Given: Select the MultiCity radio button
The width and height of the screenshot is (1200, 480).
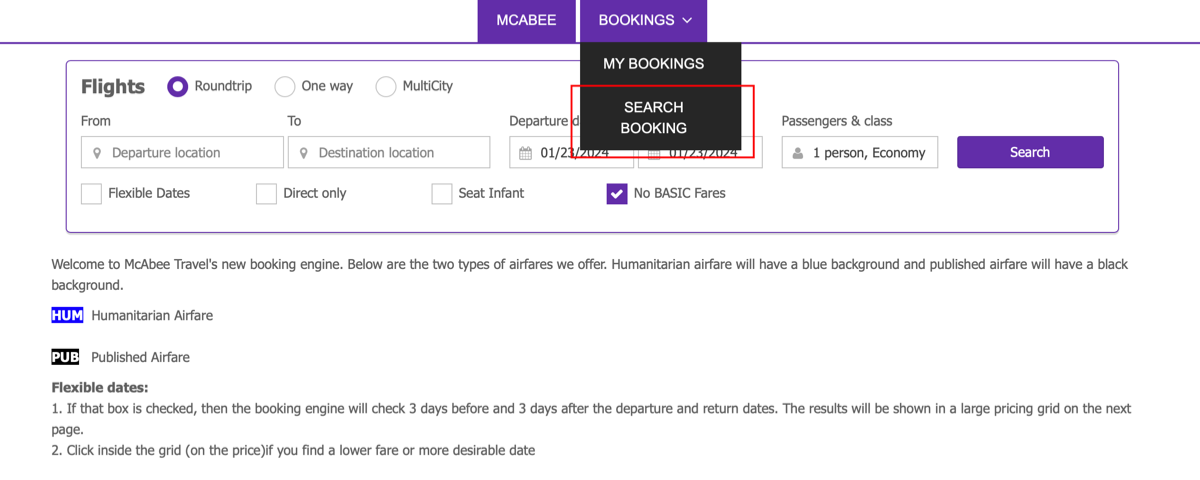Looking at the screenshot, I should 386,87.
